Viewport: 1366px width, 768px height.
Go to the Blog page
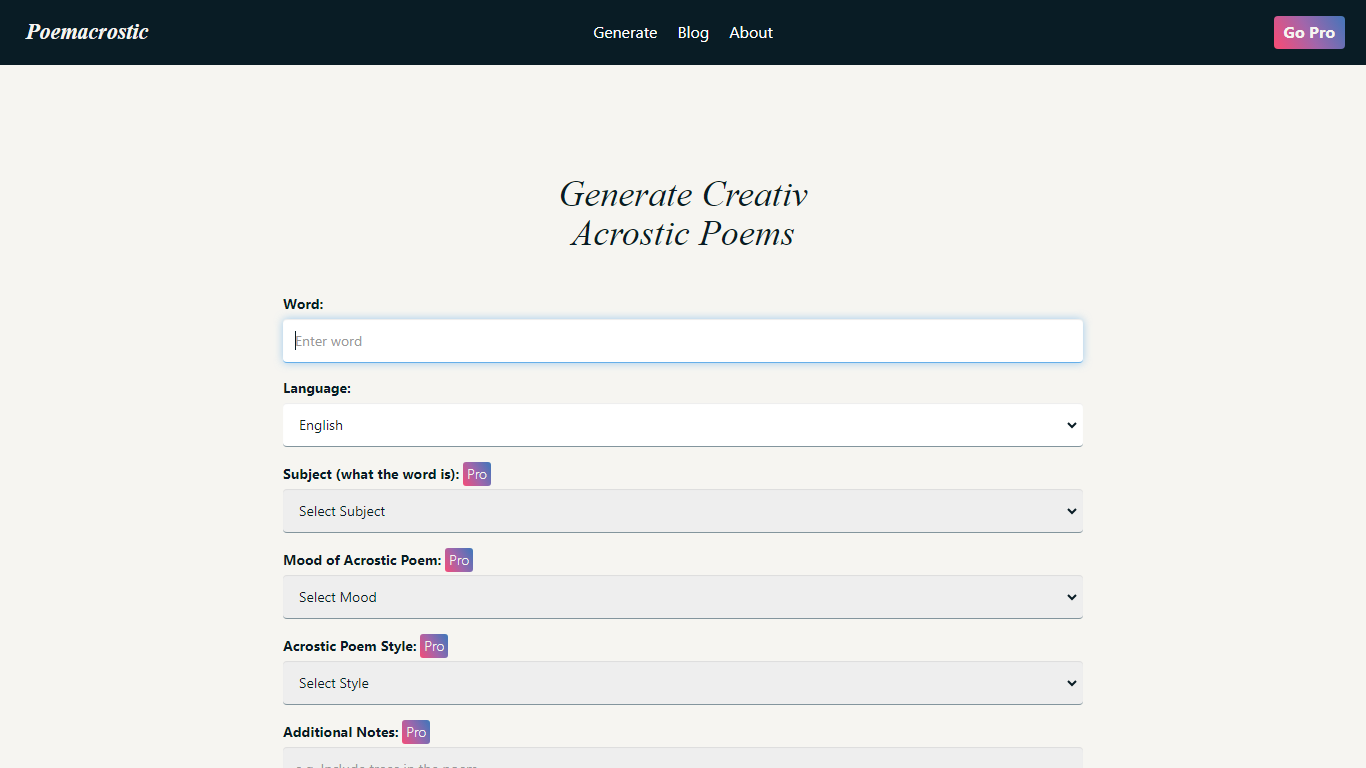(x=693, y=32)
